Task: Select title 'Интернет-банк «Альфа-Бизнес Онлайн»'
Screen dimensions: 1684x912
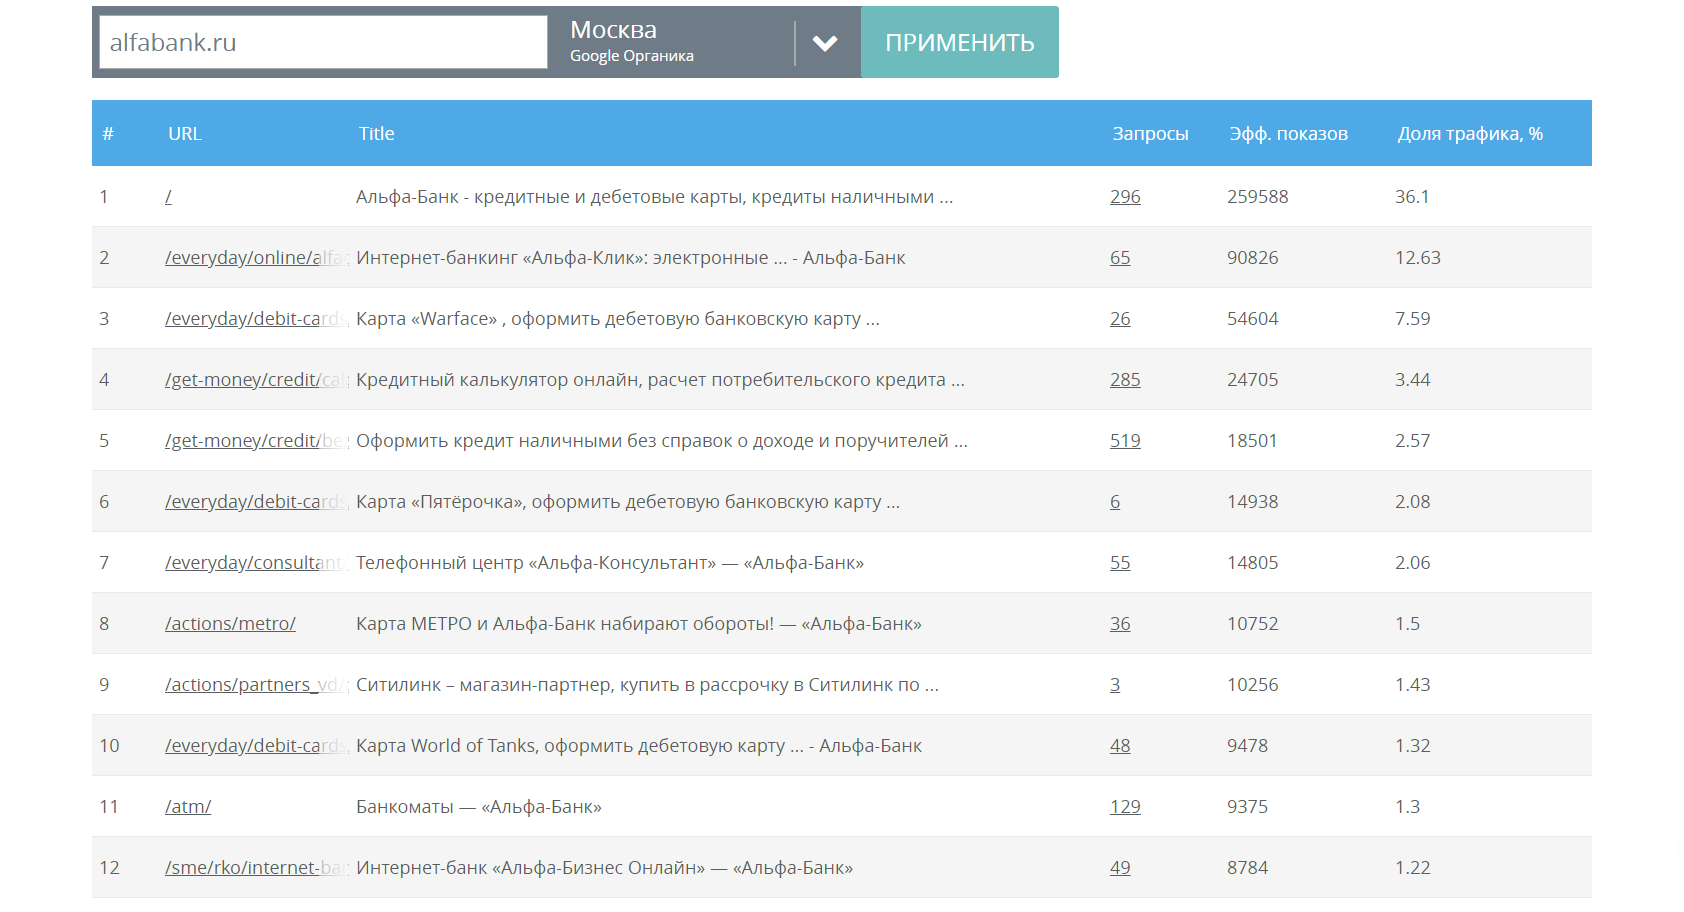Action: point(605,868)
